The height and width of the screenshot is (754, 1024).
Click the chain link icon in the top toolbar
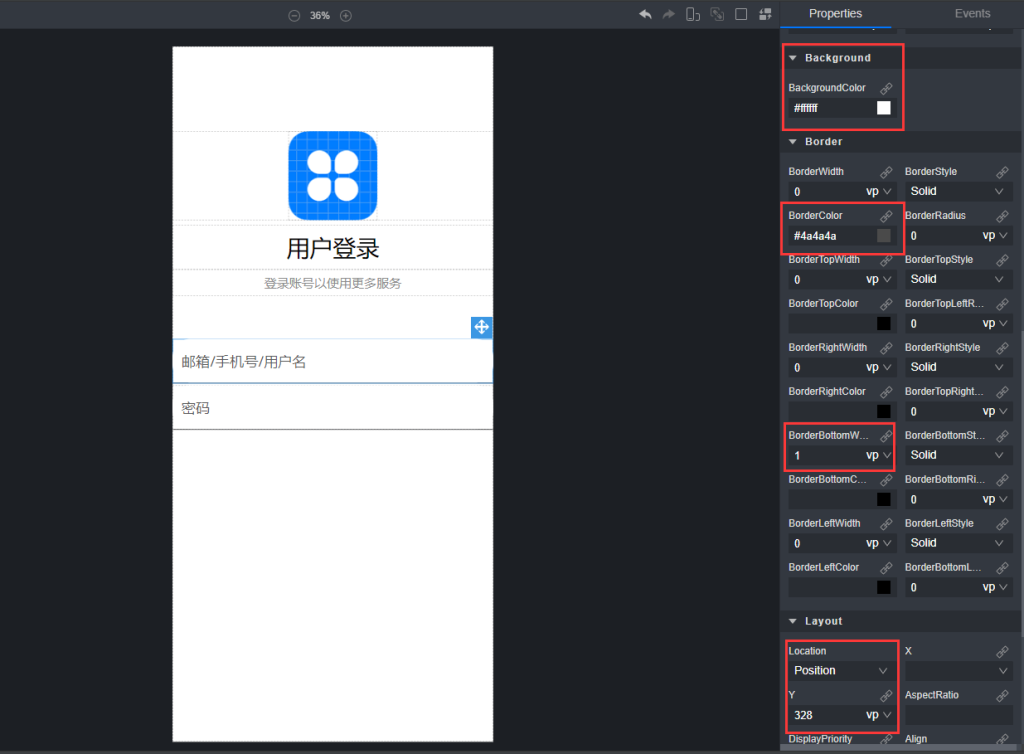click(x=717, y=14)
